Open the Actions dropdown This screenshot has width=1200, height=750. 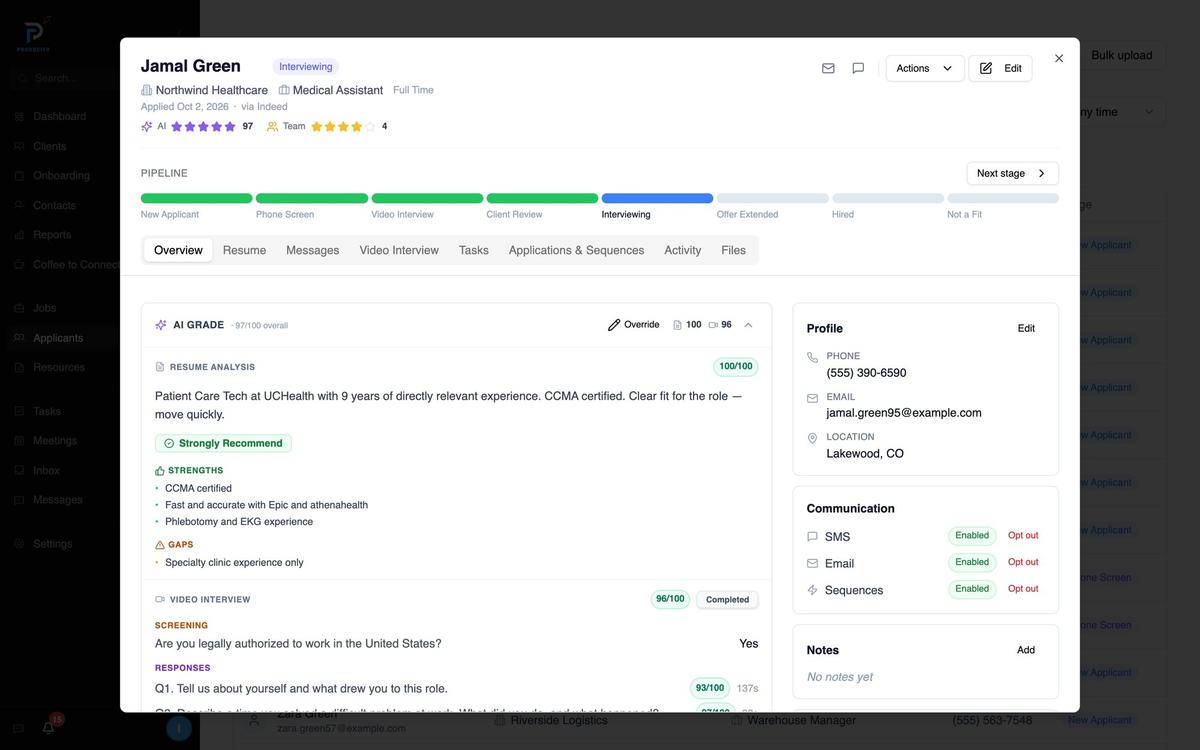coord(925,68)
